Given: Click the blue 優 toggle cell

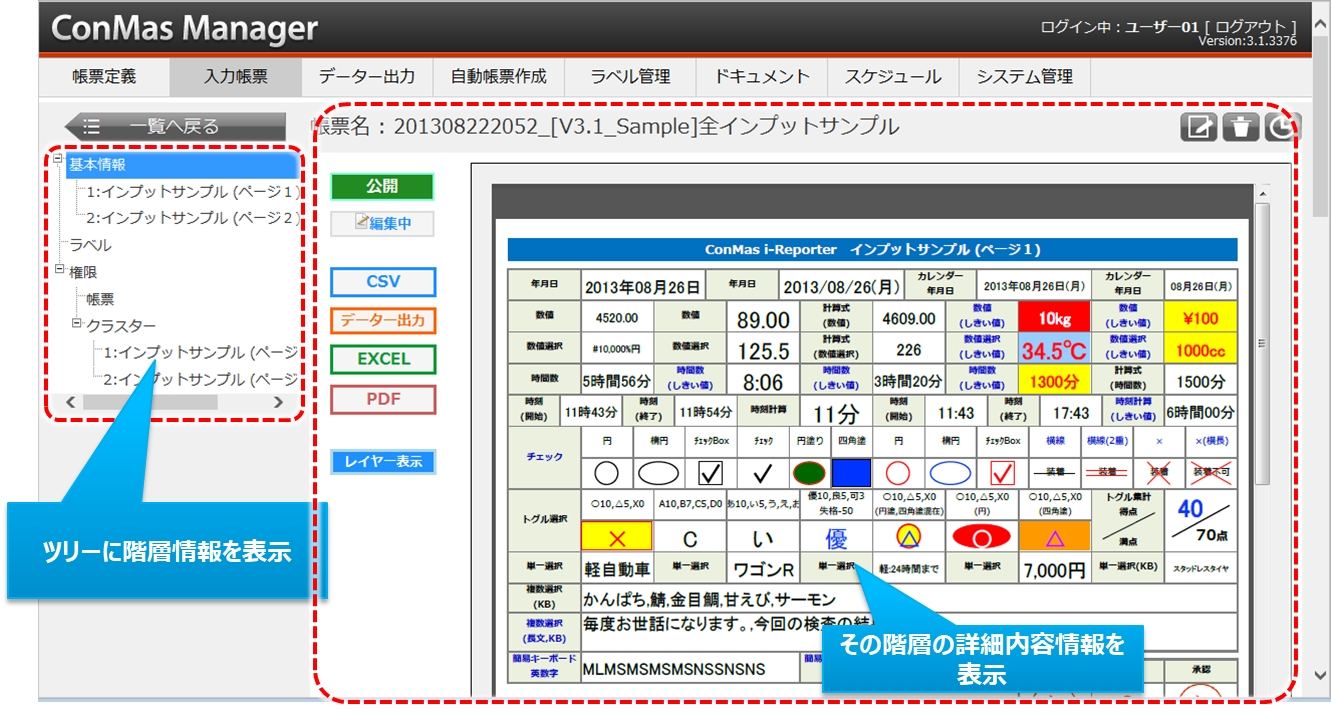Looking at the screenshot, I should 836,538.
